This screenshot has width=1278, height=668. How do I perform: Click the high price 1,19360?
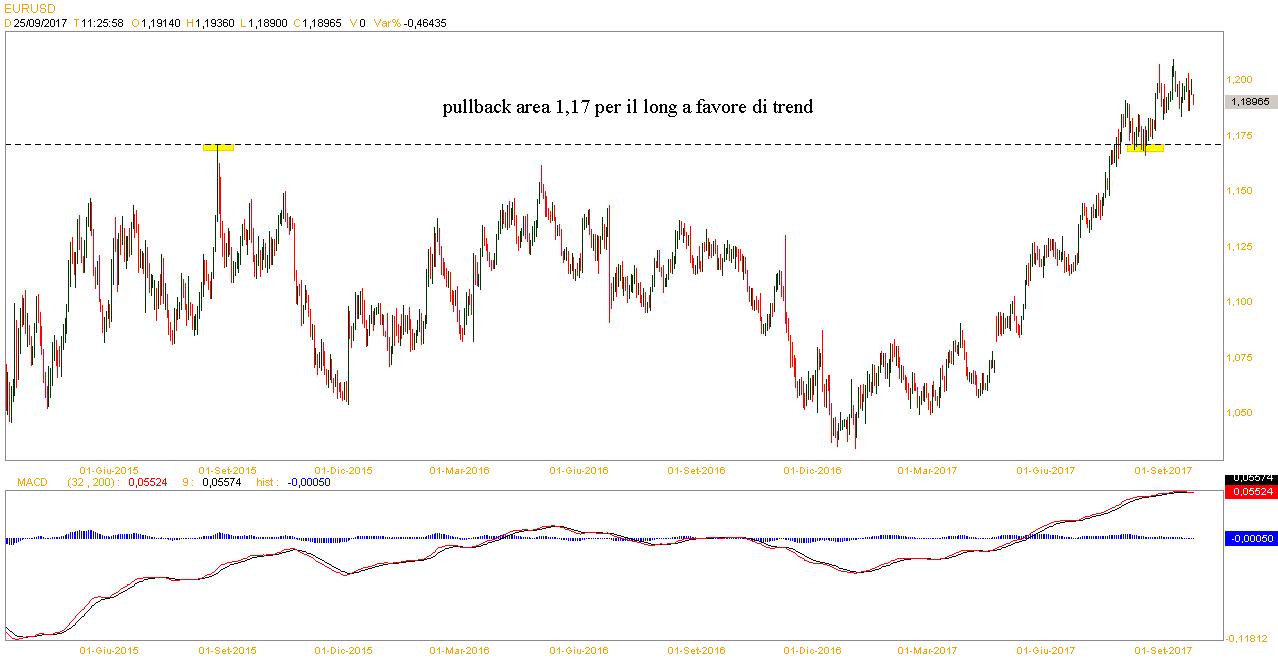[215, 23]
